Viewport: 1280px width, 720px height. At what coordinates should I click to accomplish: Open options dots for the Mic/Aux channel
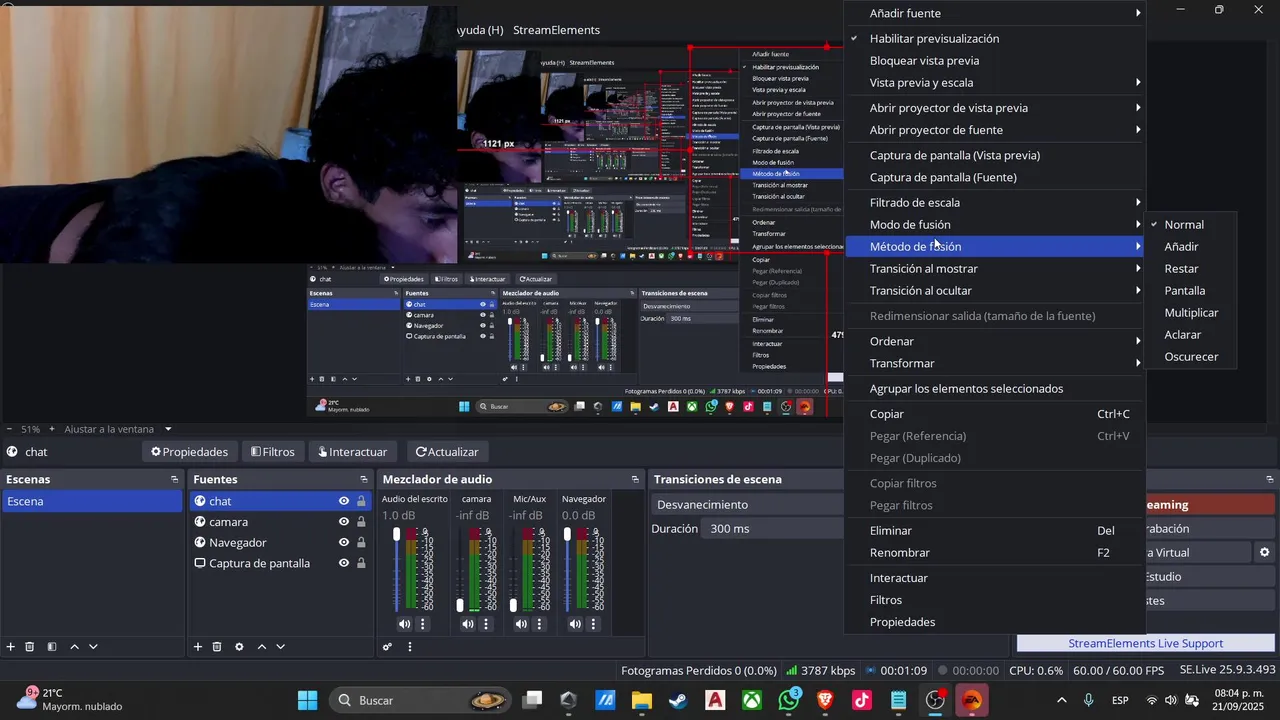pos(539,624)
